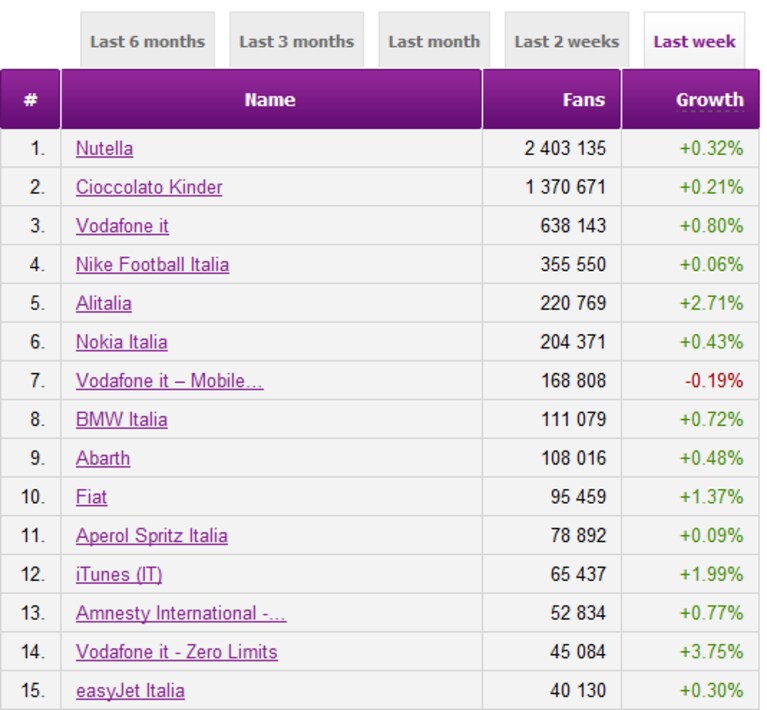This screenshot has width=767, height=710.
Task: Click the # column header
Action: [x=30, y=99]
